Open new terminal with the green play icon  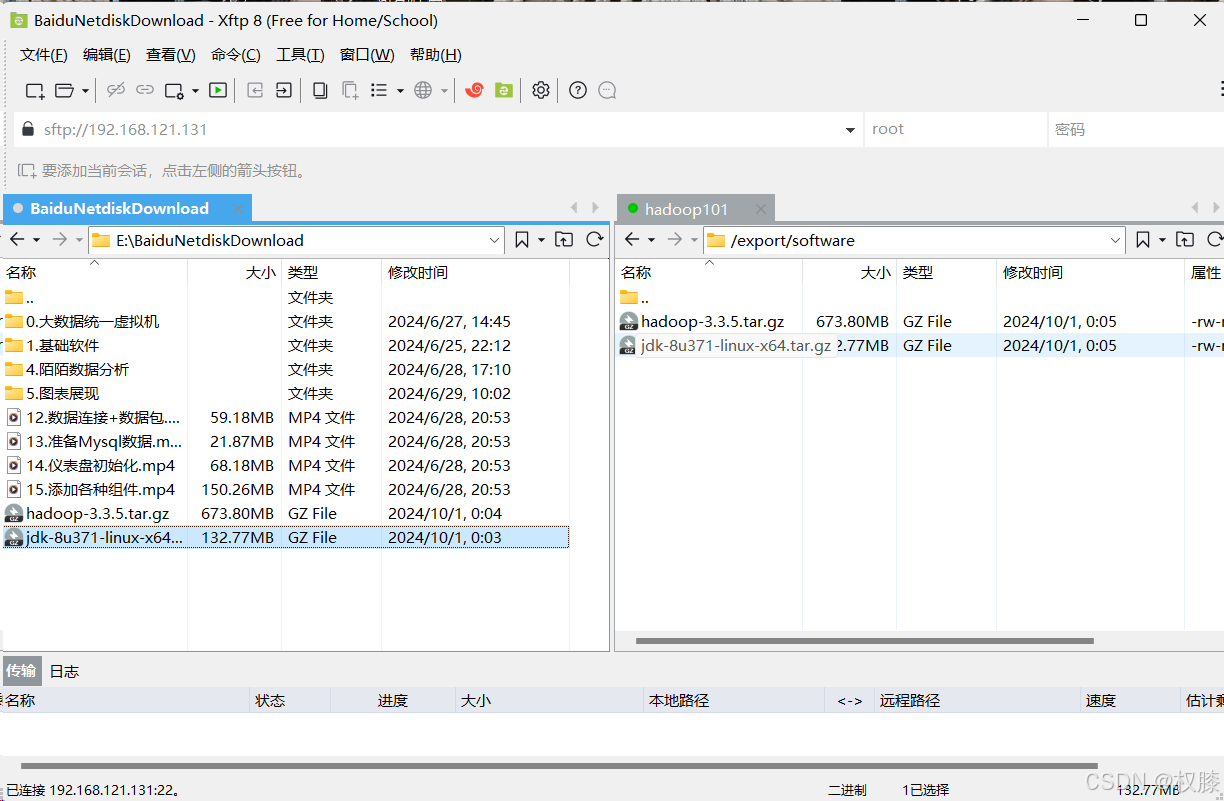coord(218,90)
